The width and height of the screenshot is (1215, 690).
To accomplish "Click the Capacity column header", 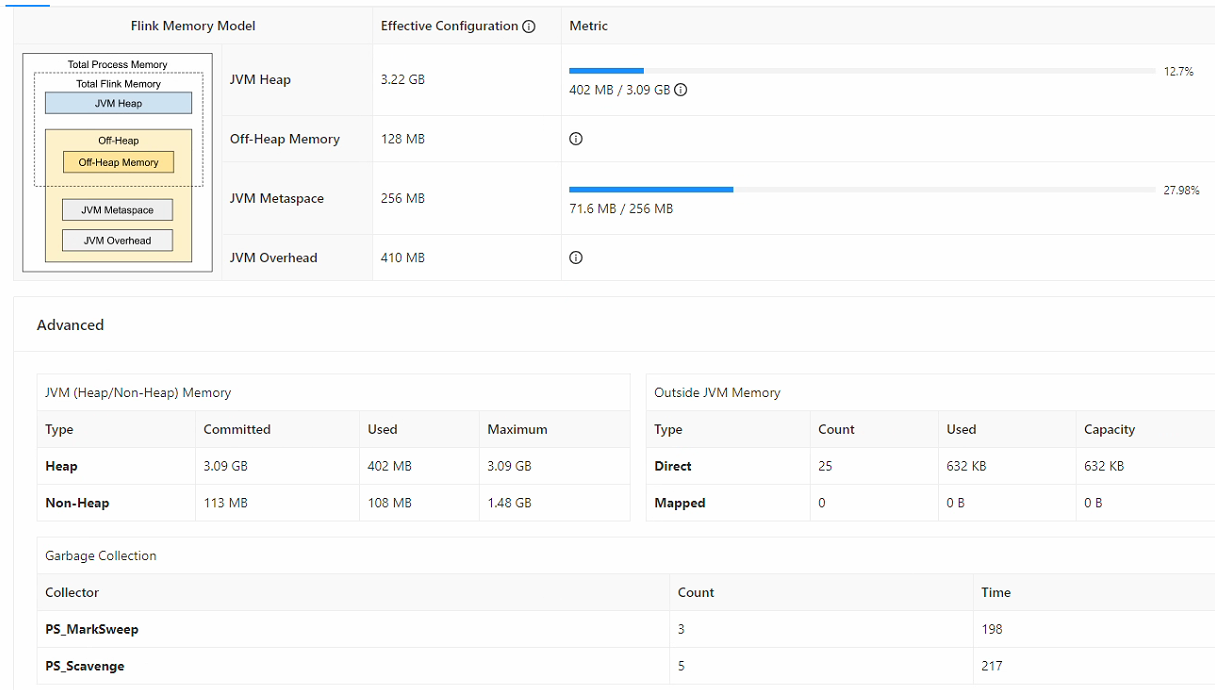I will 1109,429.
